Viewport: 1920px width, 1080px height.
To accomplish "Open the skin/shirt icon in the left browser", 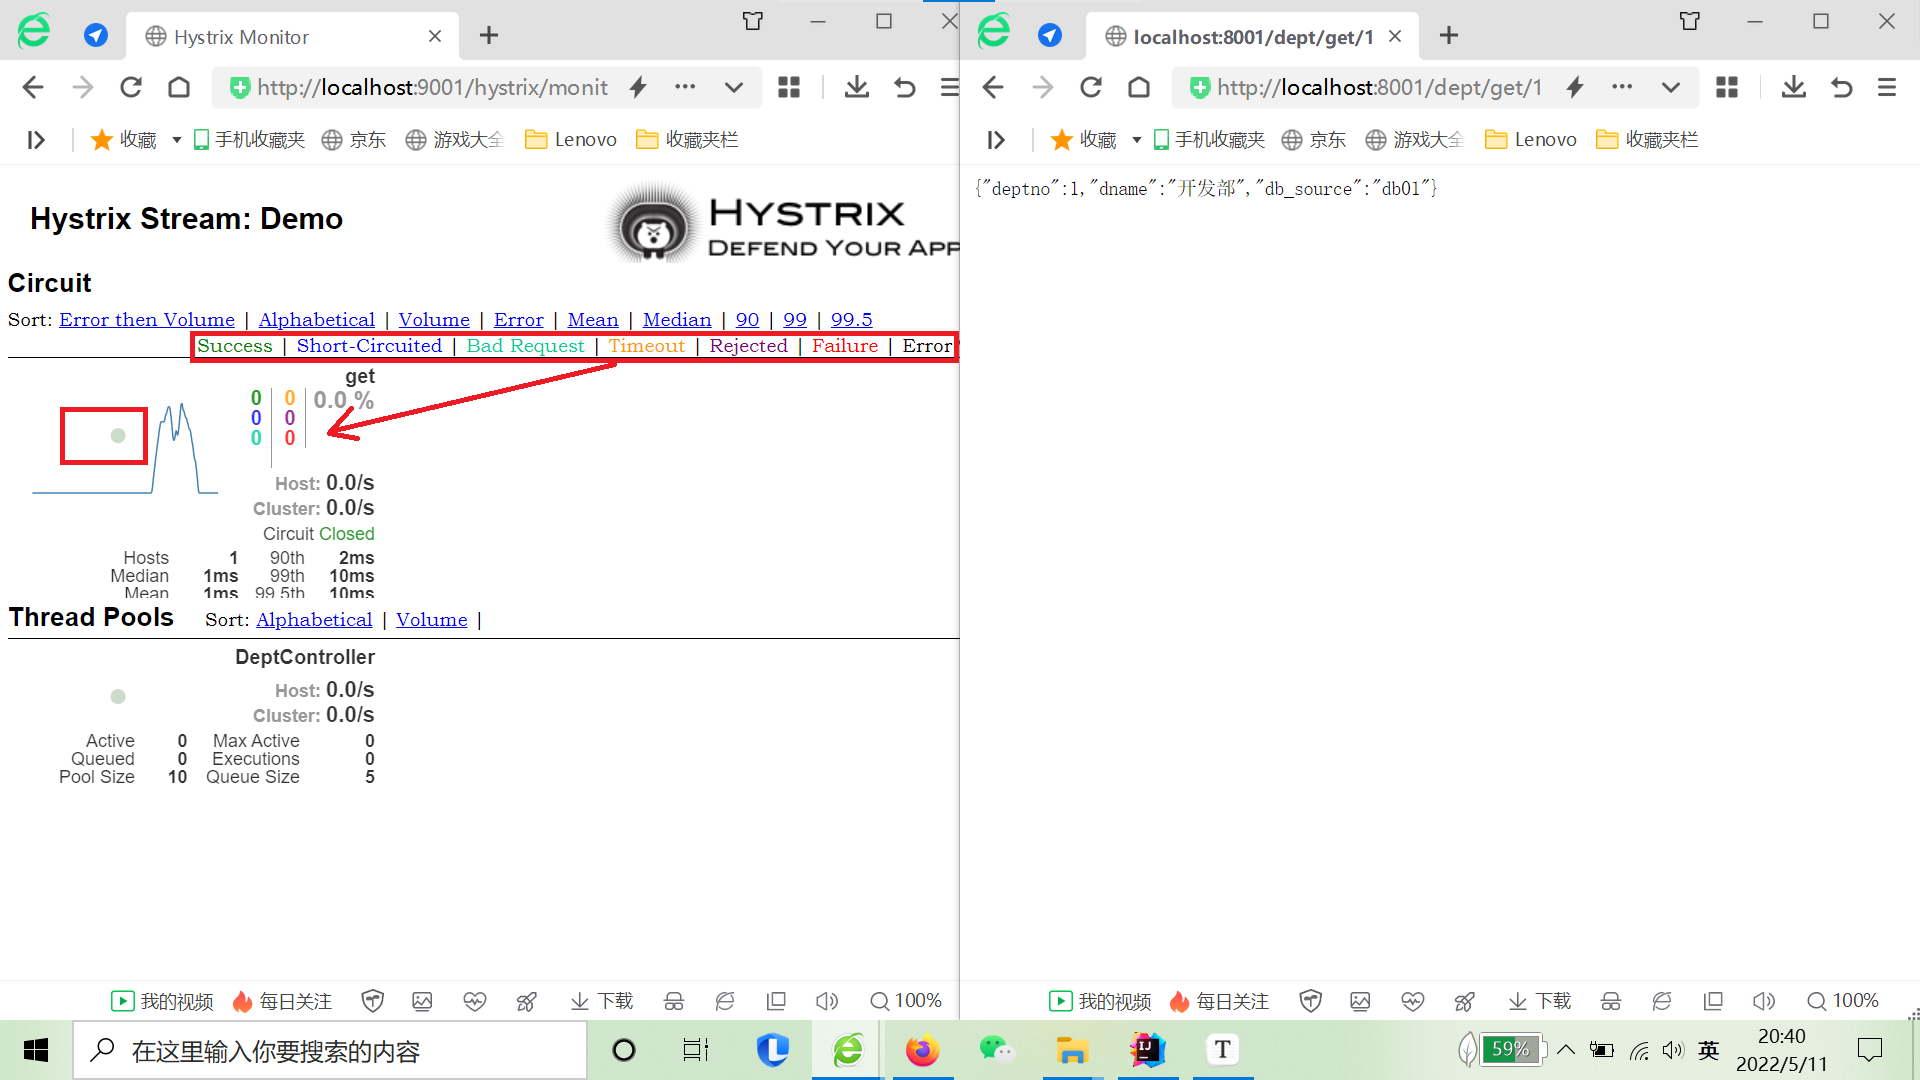I will click(753, 21).
